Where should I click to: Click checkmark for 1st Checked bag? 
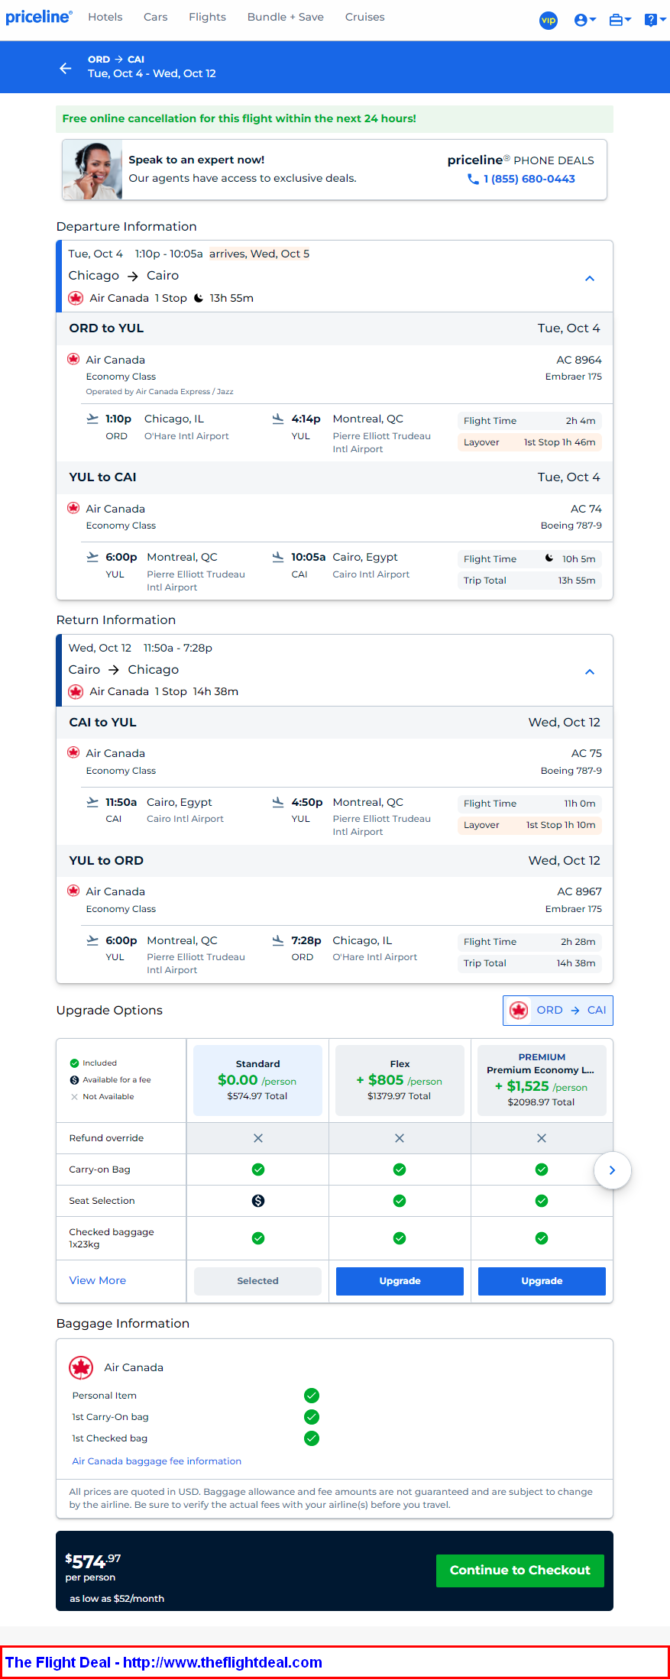(x=311, y=1438)
